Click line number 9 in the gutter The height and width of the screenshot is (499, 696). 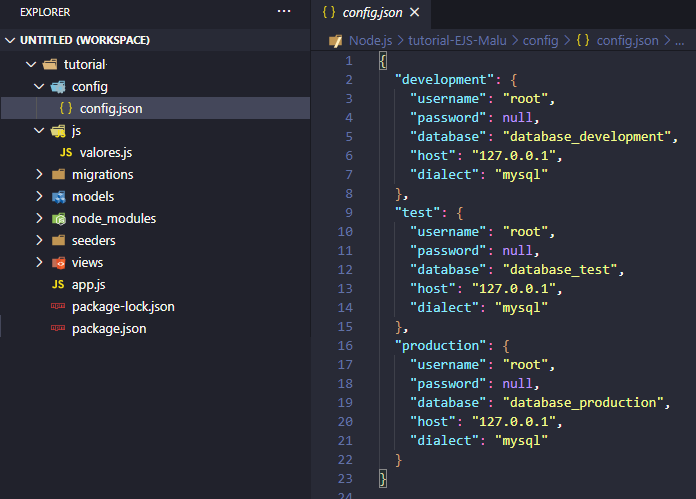[x=349, y=213]
